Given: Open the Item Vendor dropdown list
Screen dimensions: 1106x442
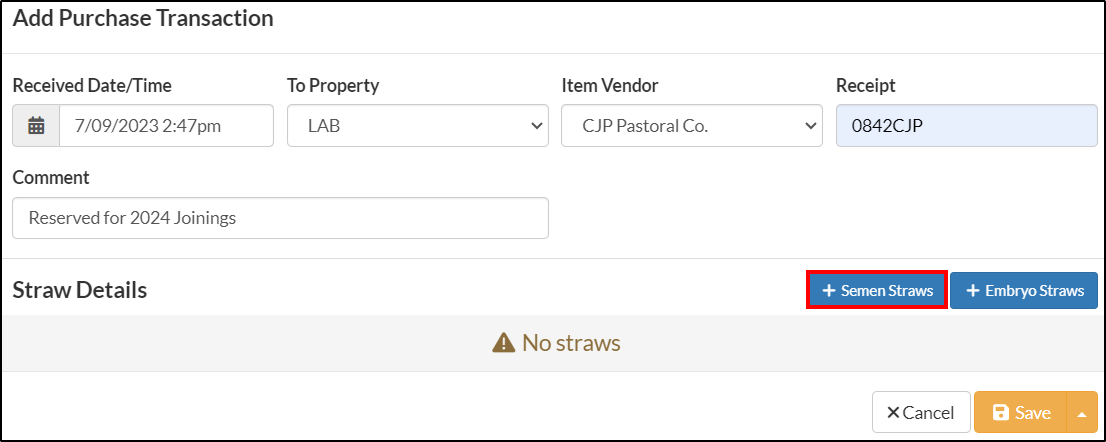Looking at the screenshot, I should (692, 126).
